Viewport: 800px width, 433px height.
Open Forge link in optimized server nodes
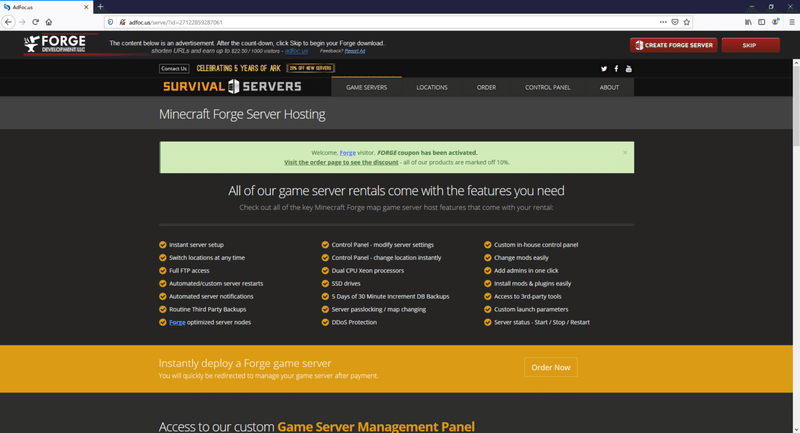pos(177,322)
